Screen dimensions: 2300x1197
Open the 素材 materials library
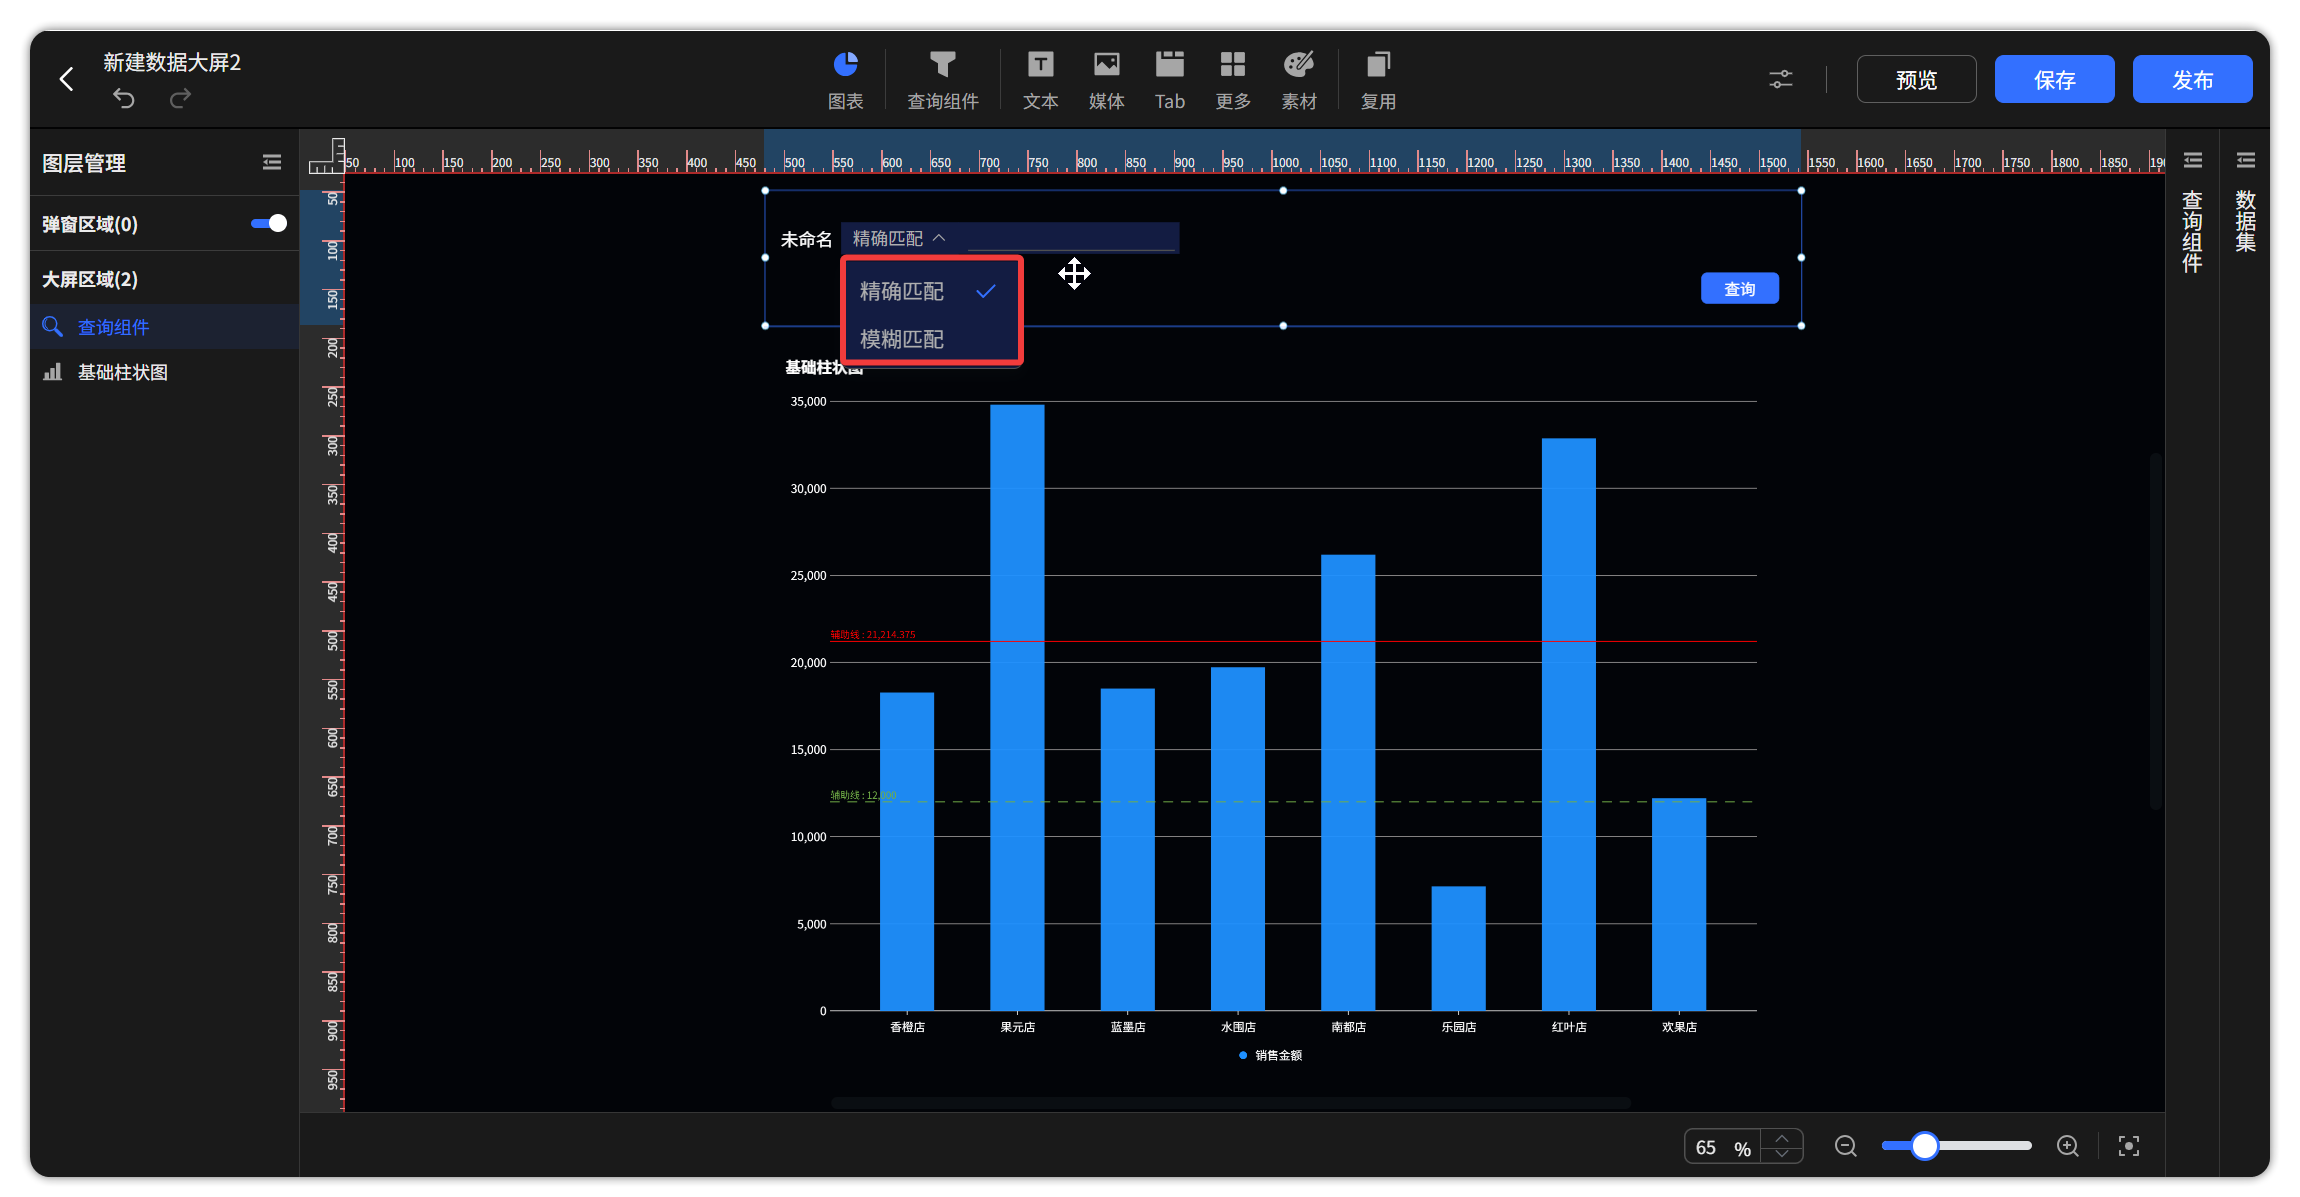coord(1299,81)
